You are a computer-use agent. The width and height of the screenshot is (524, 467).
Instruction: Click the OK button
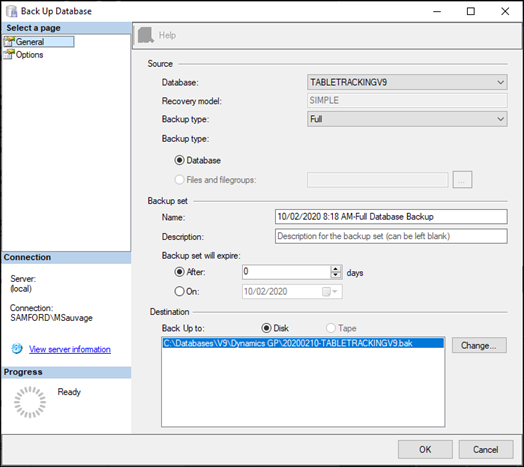click(425, 450)
